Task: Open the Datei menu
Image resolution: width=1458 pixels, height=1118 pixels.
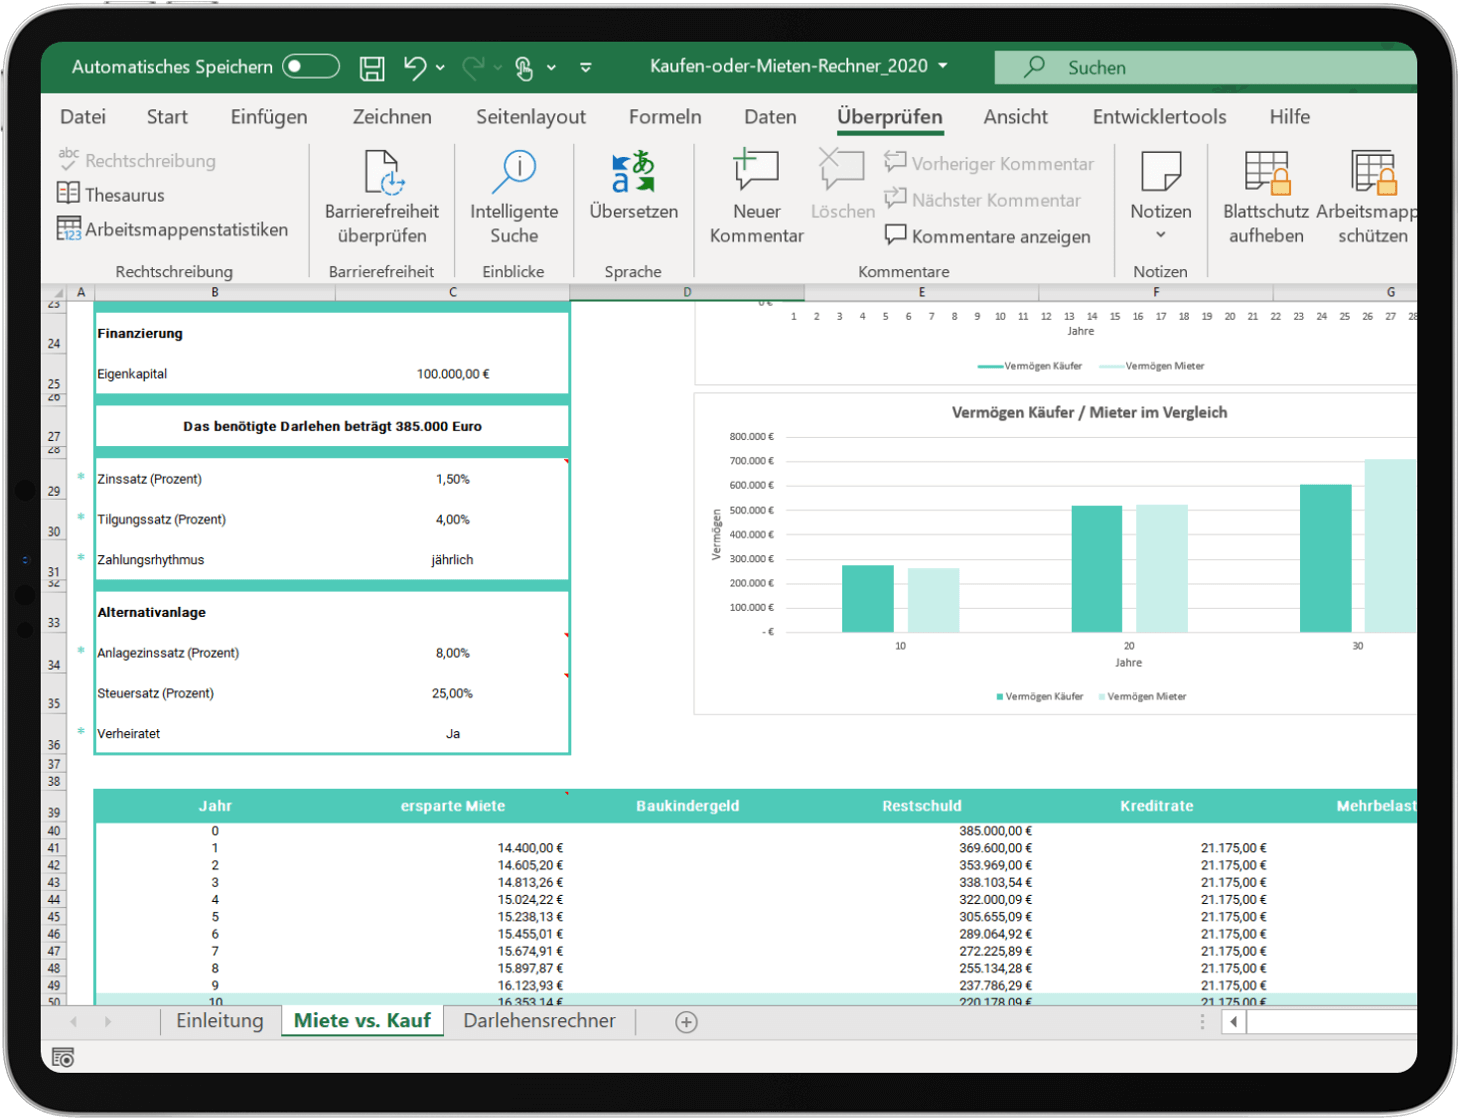Action: 83,117
